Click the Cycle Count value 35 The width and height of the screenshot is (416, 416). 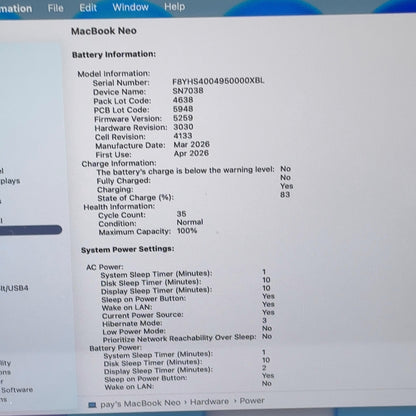(x=181, y=214)
